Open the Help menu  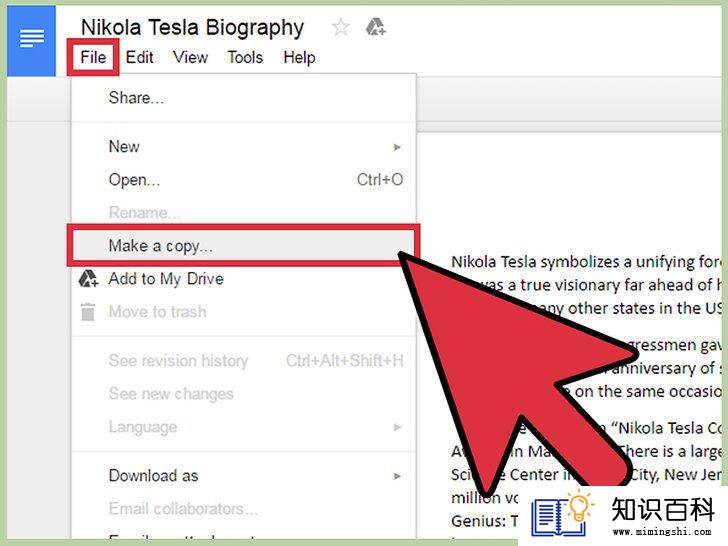tap(299, 57)
